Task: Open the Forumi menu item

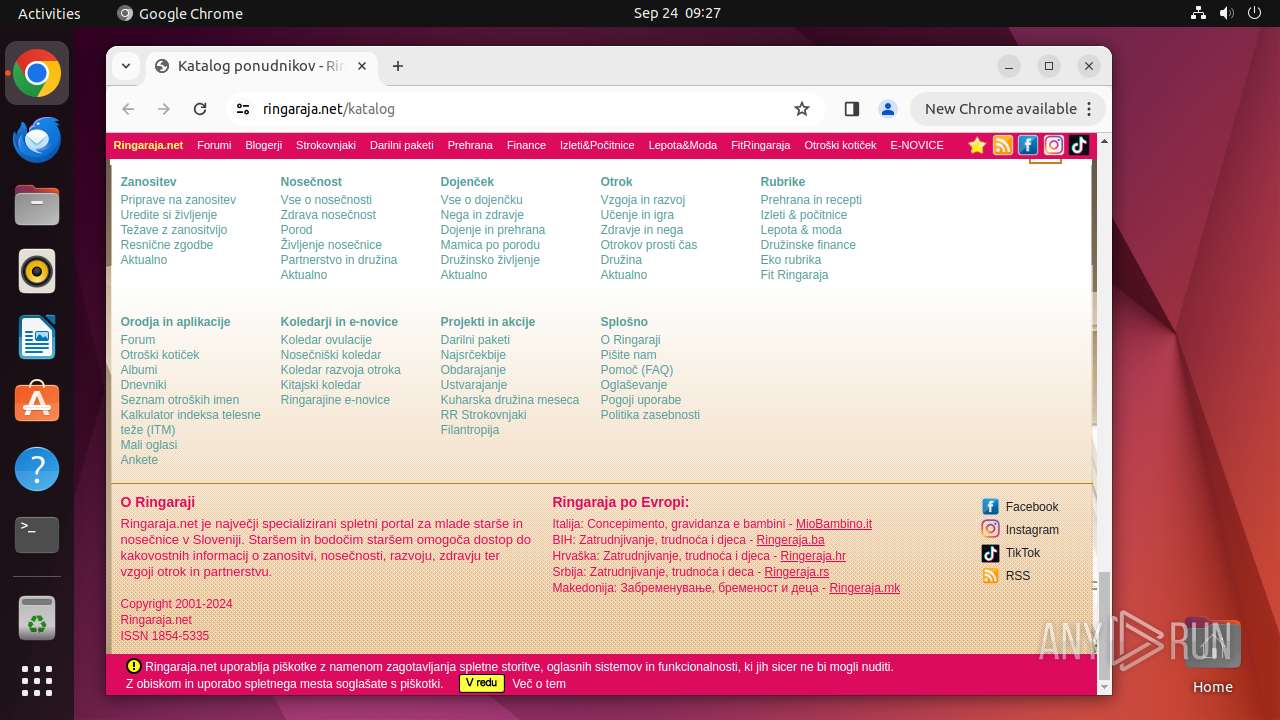Action: tap(214, 145)
